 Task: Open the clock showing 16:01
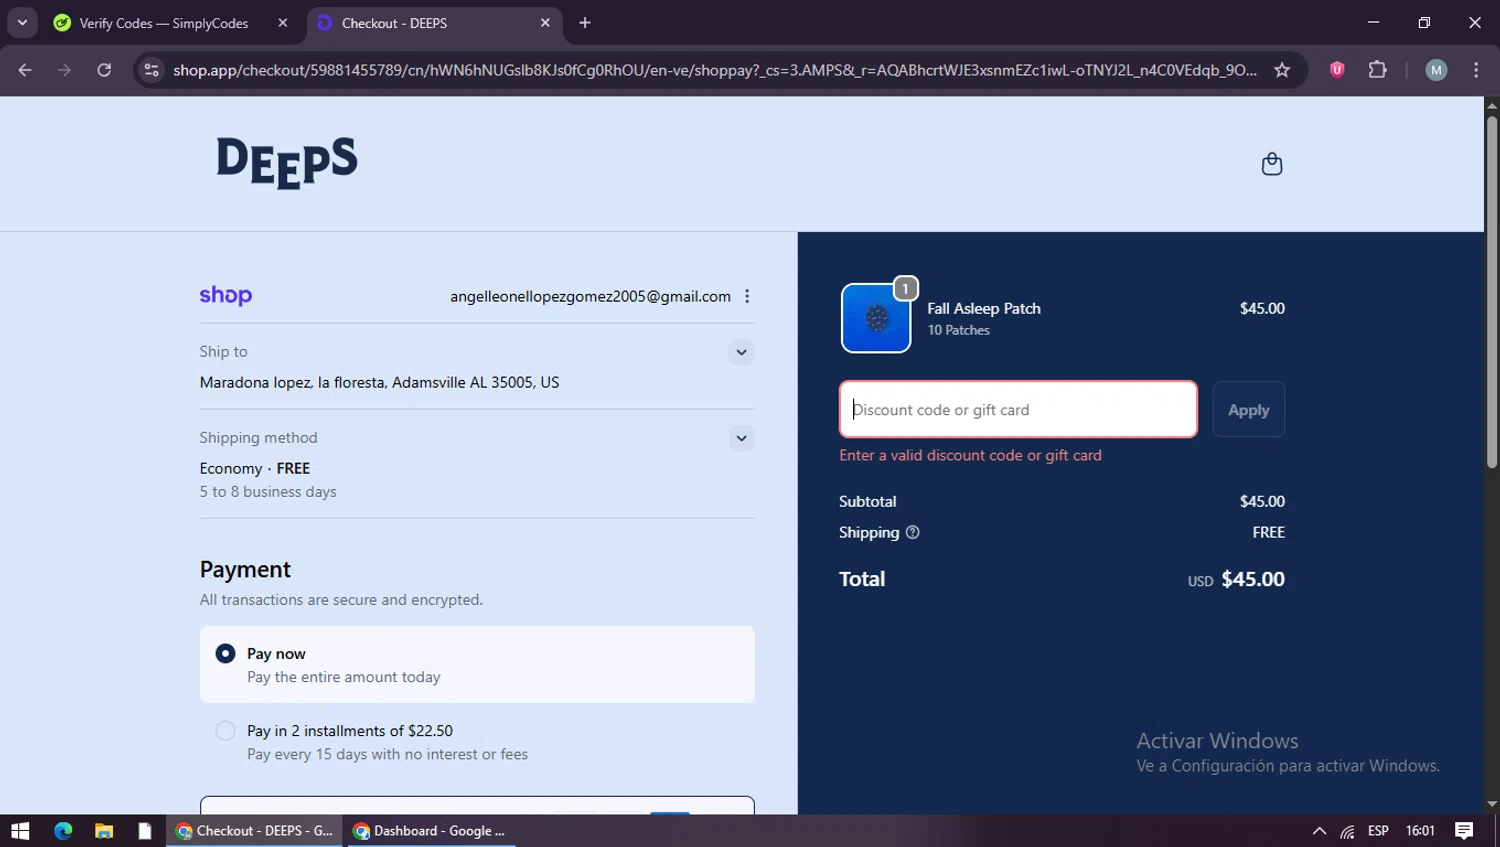tap(1420, 831)
